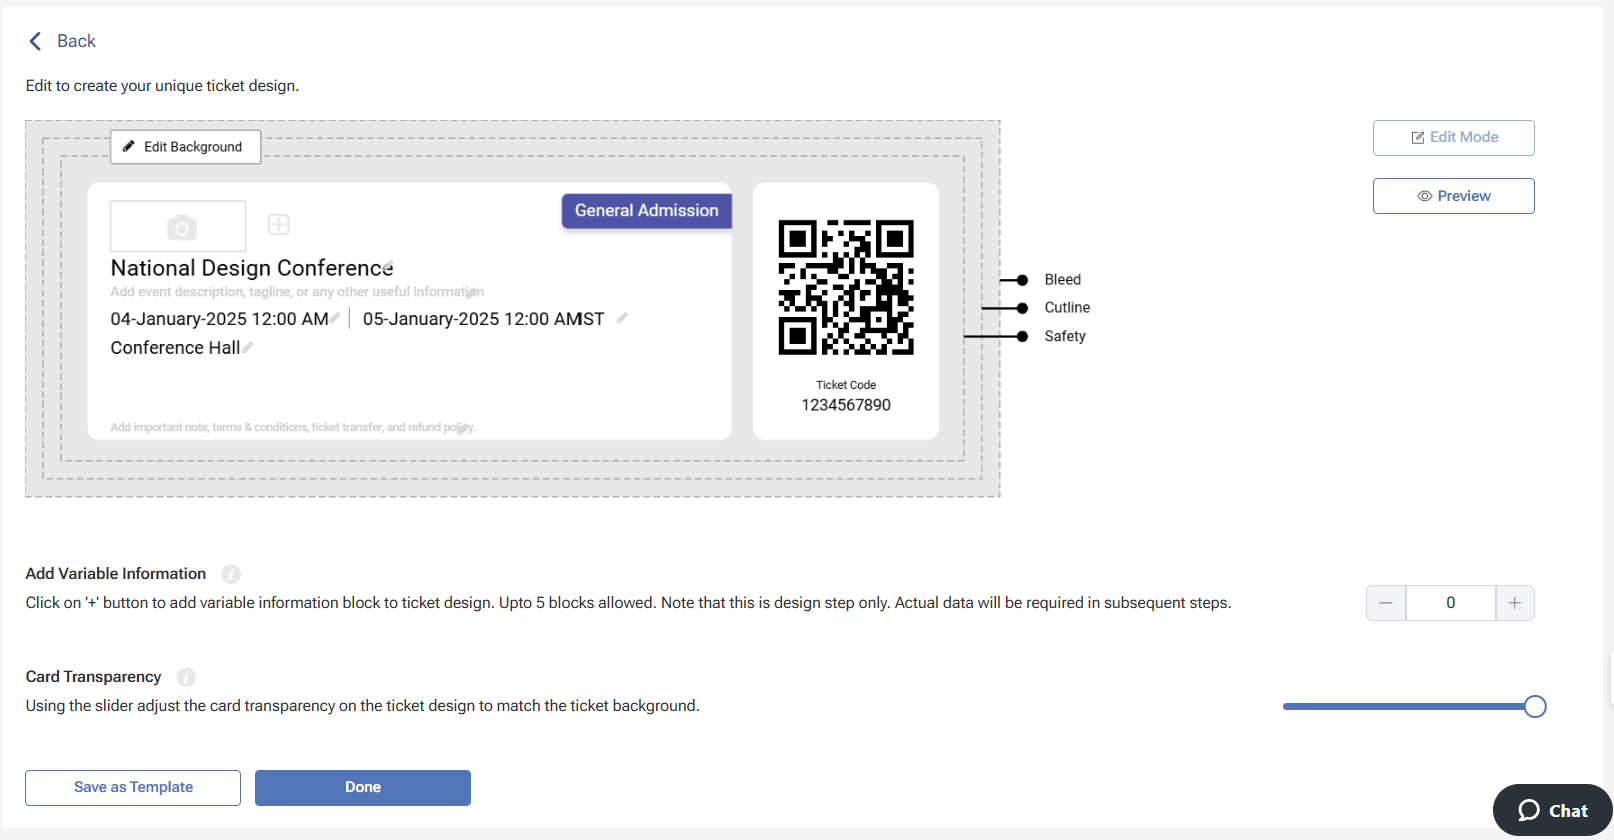
Task: Click the Safety legend label
Action: pos(1065,336)
